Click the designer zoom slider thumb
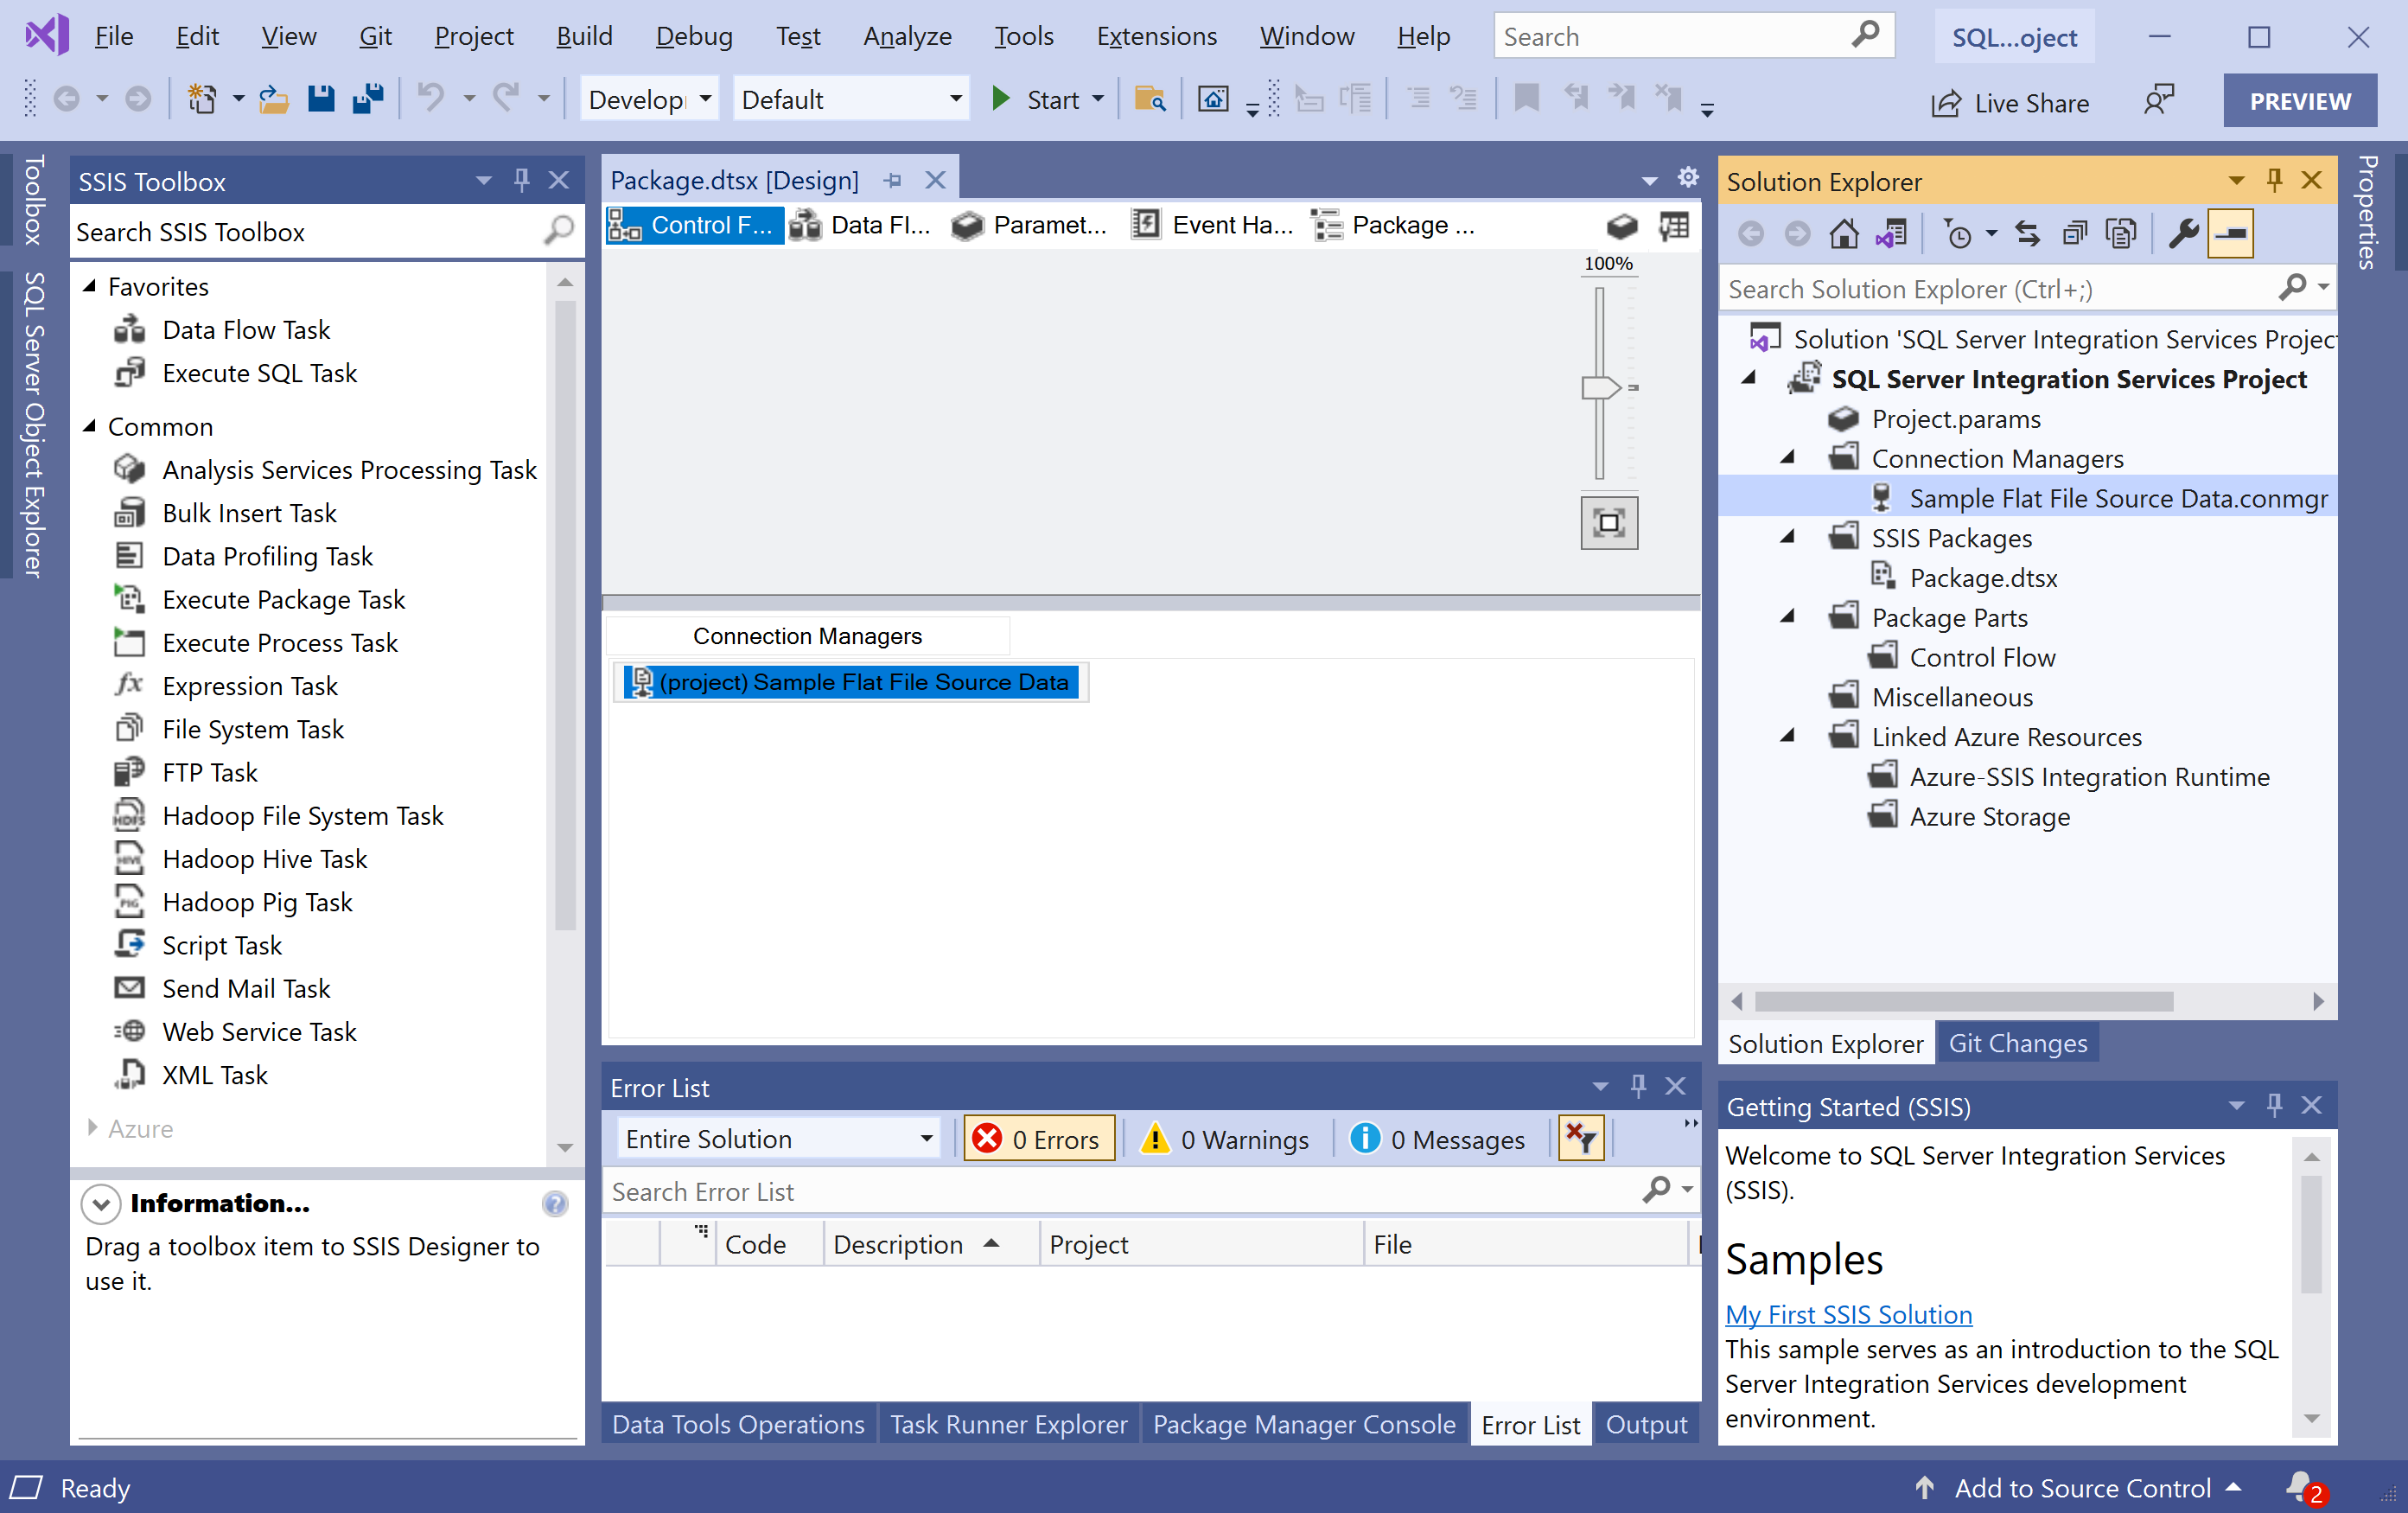The image size is (2408, 1513). [x=1599, y=387]
